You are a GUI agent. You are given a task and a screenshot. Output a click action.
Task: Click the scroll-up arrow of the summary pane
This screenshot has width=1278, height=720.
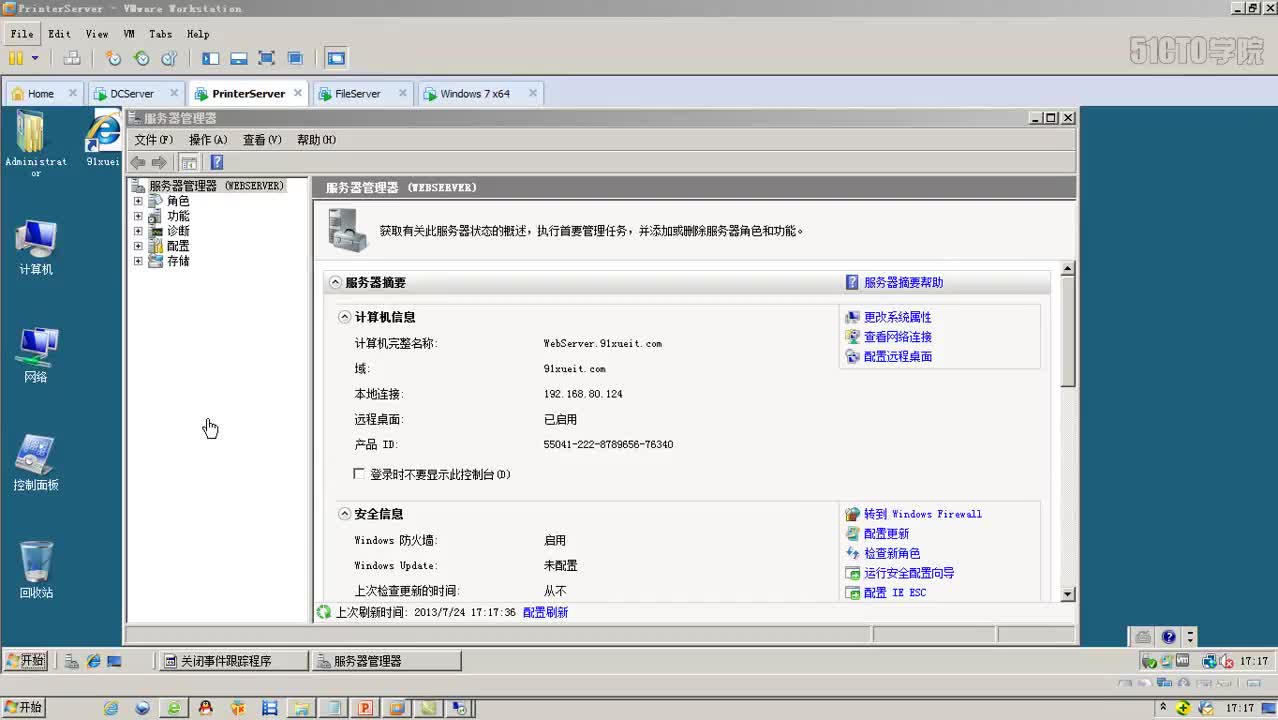pyautogui.click(x=1067, y=268)
